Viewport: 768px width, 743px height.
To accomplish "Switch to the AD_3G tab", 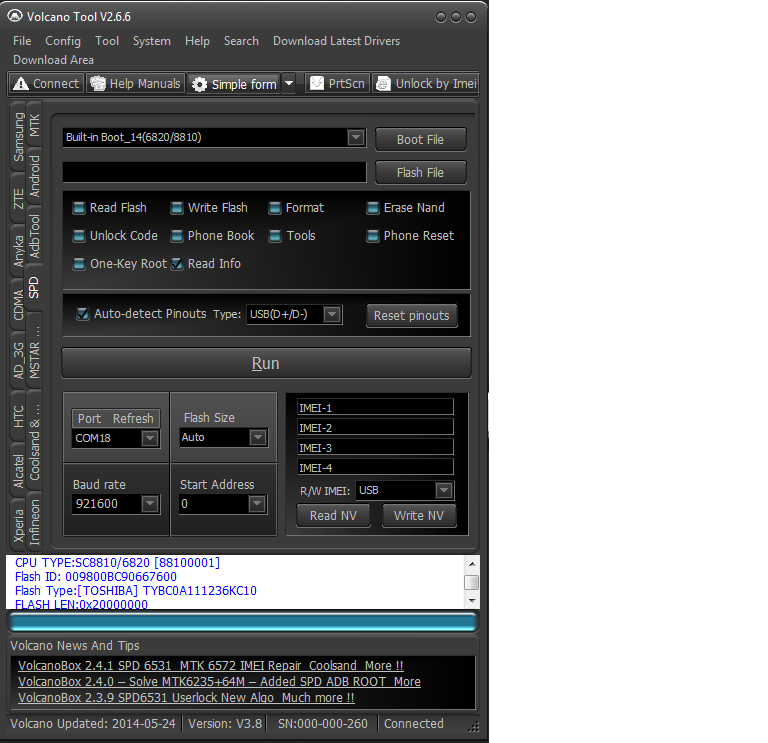I will coord(18,360).
